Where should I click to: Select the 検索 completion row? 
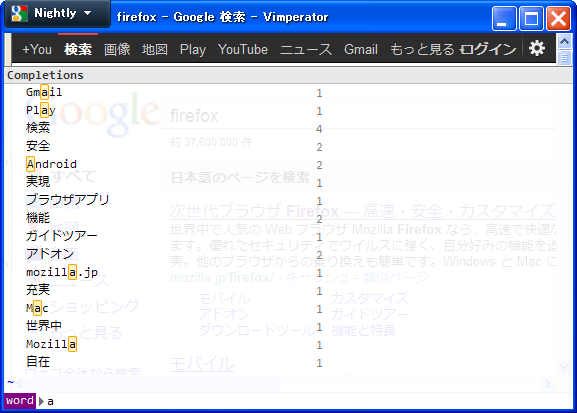click(288, 128)
